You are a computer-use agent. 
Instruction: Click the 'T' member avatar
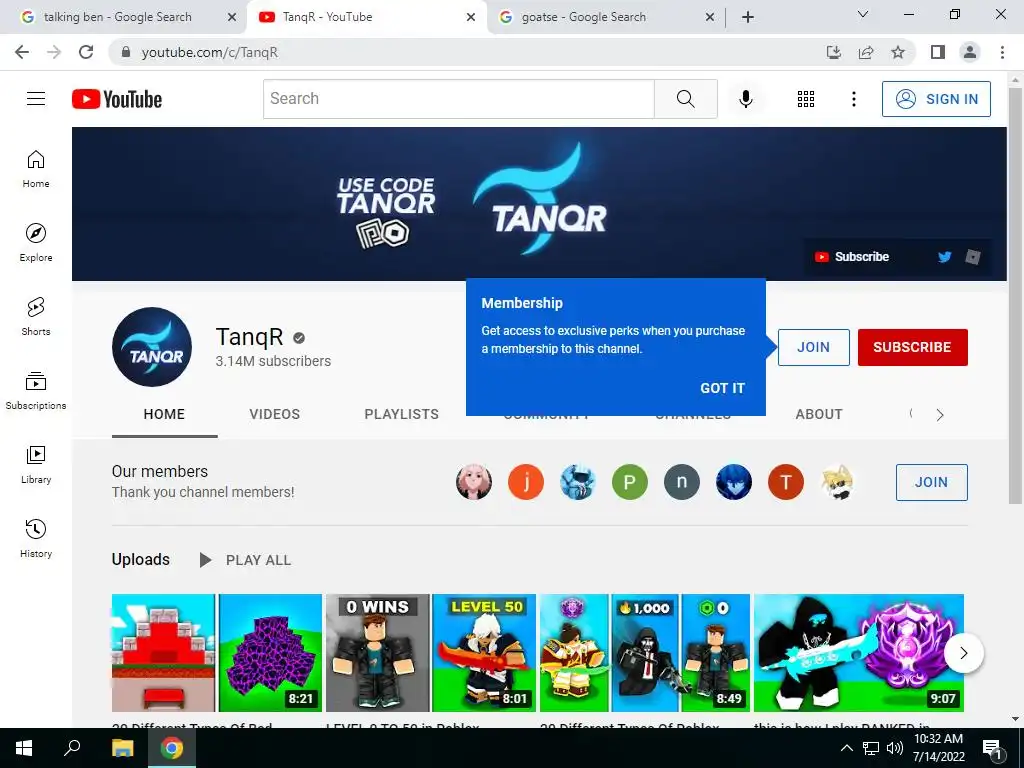786,482
